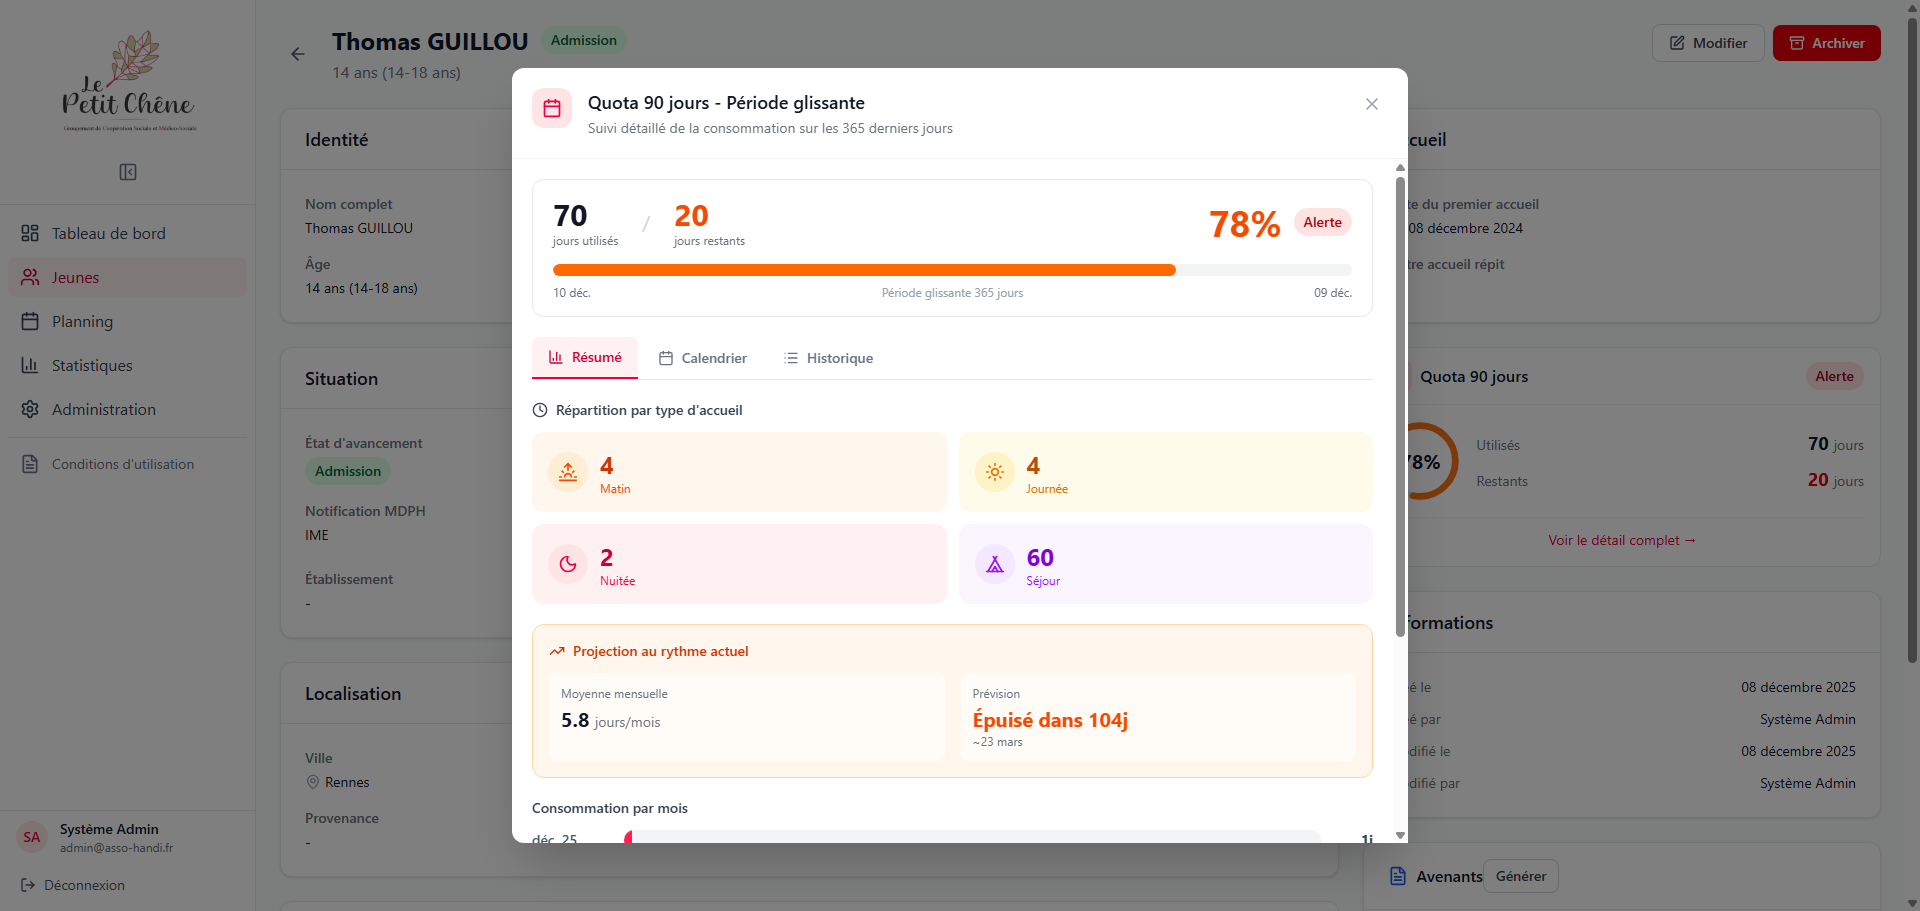Close the Quota 90 jours dialog
This screenshot has width=1920, height=911.
point(1372,104)
